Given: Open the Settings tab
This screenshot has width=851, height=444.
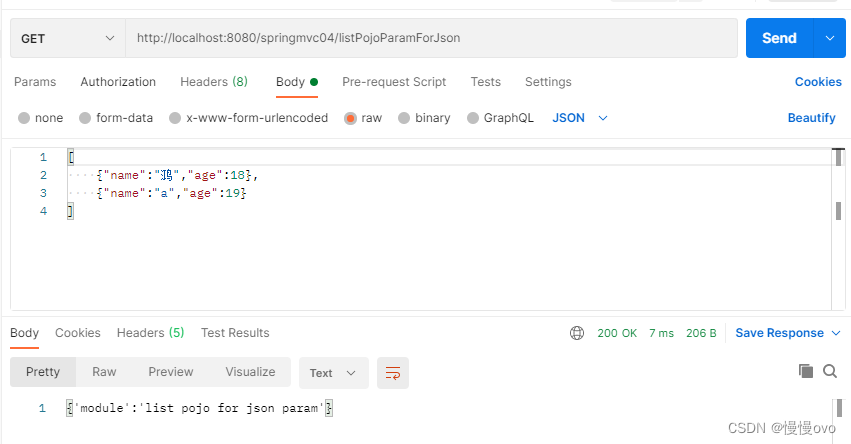Looking at the screenshot, I should pyautogui.click(x=548, y=82).
